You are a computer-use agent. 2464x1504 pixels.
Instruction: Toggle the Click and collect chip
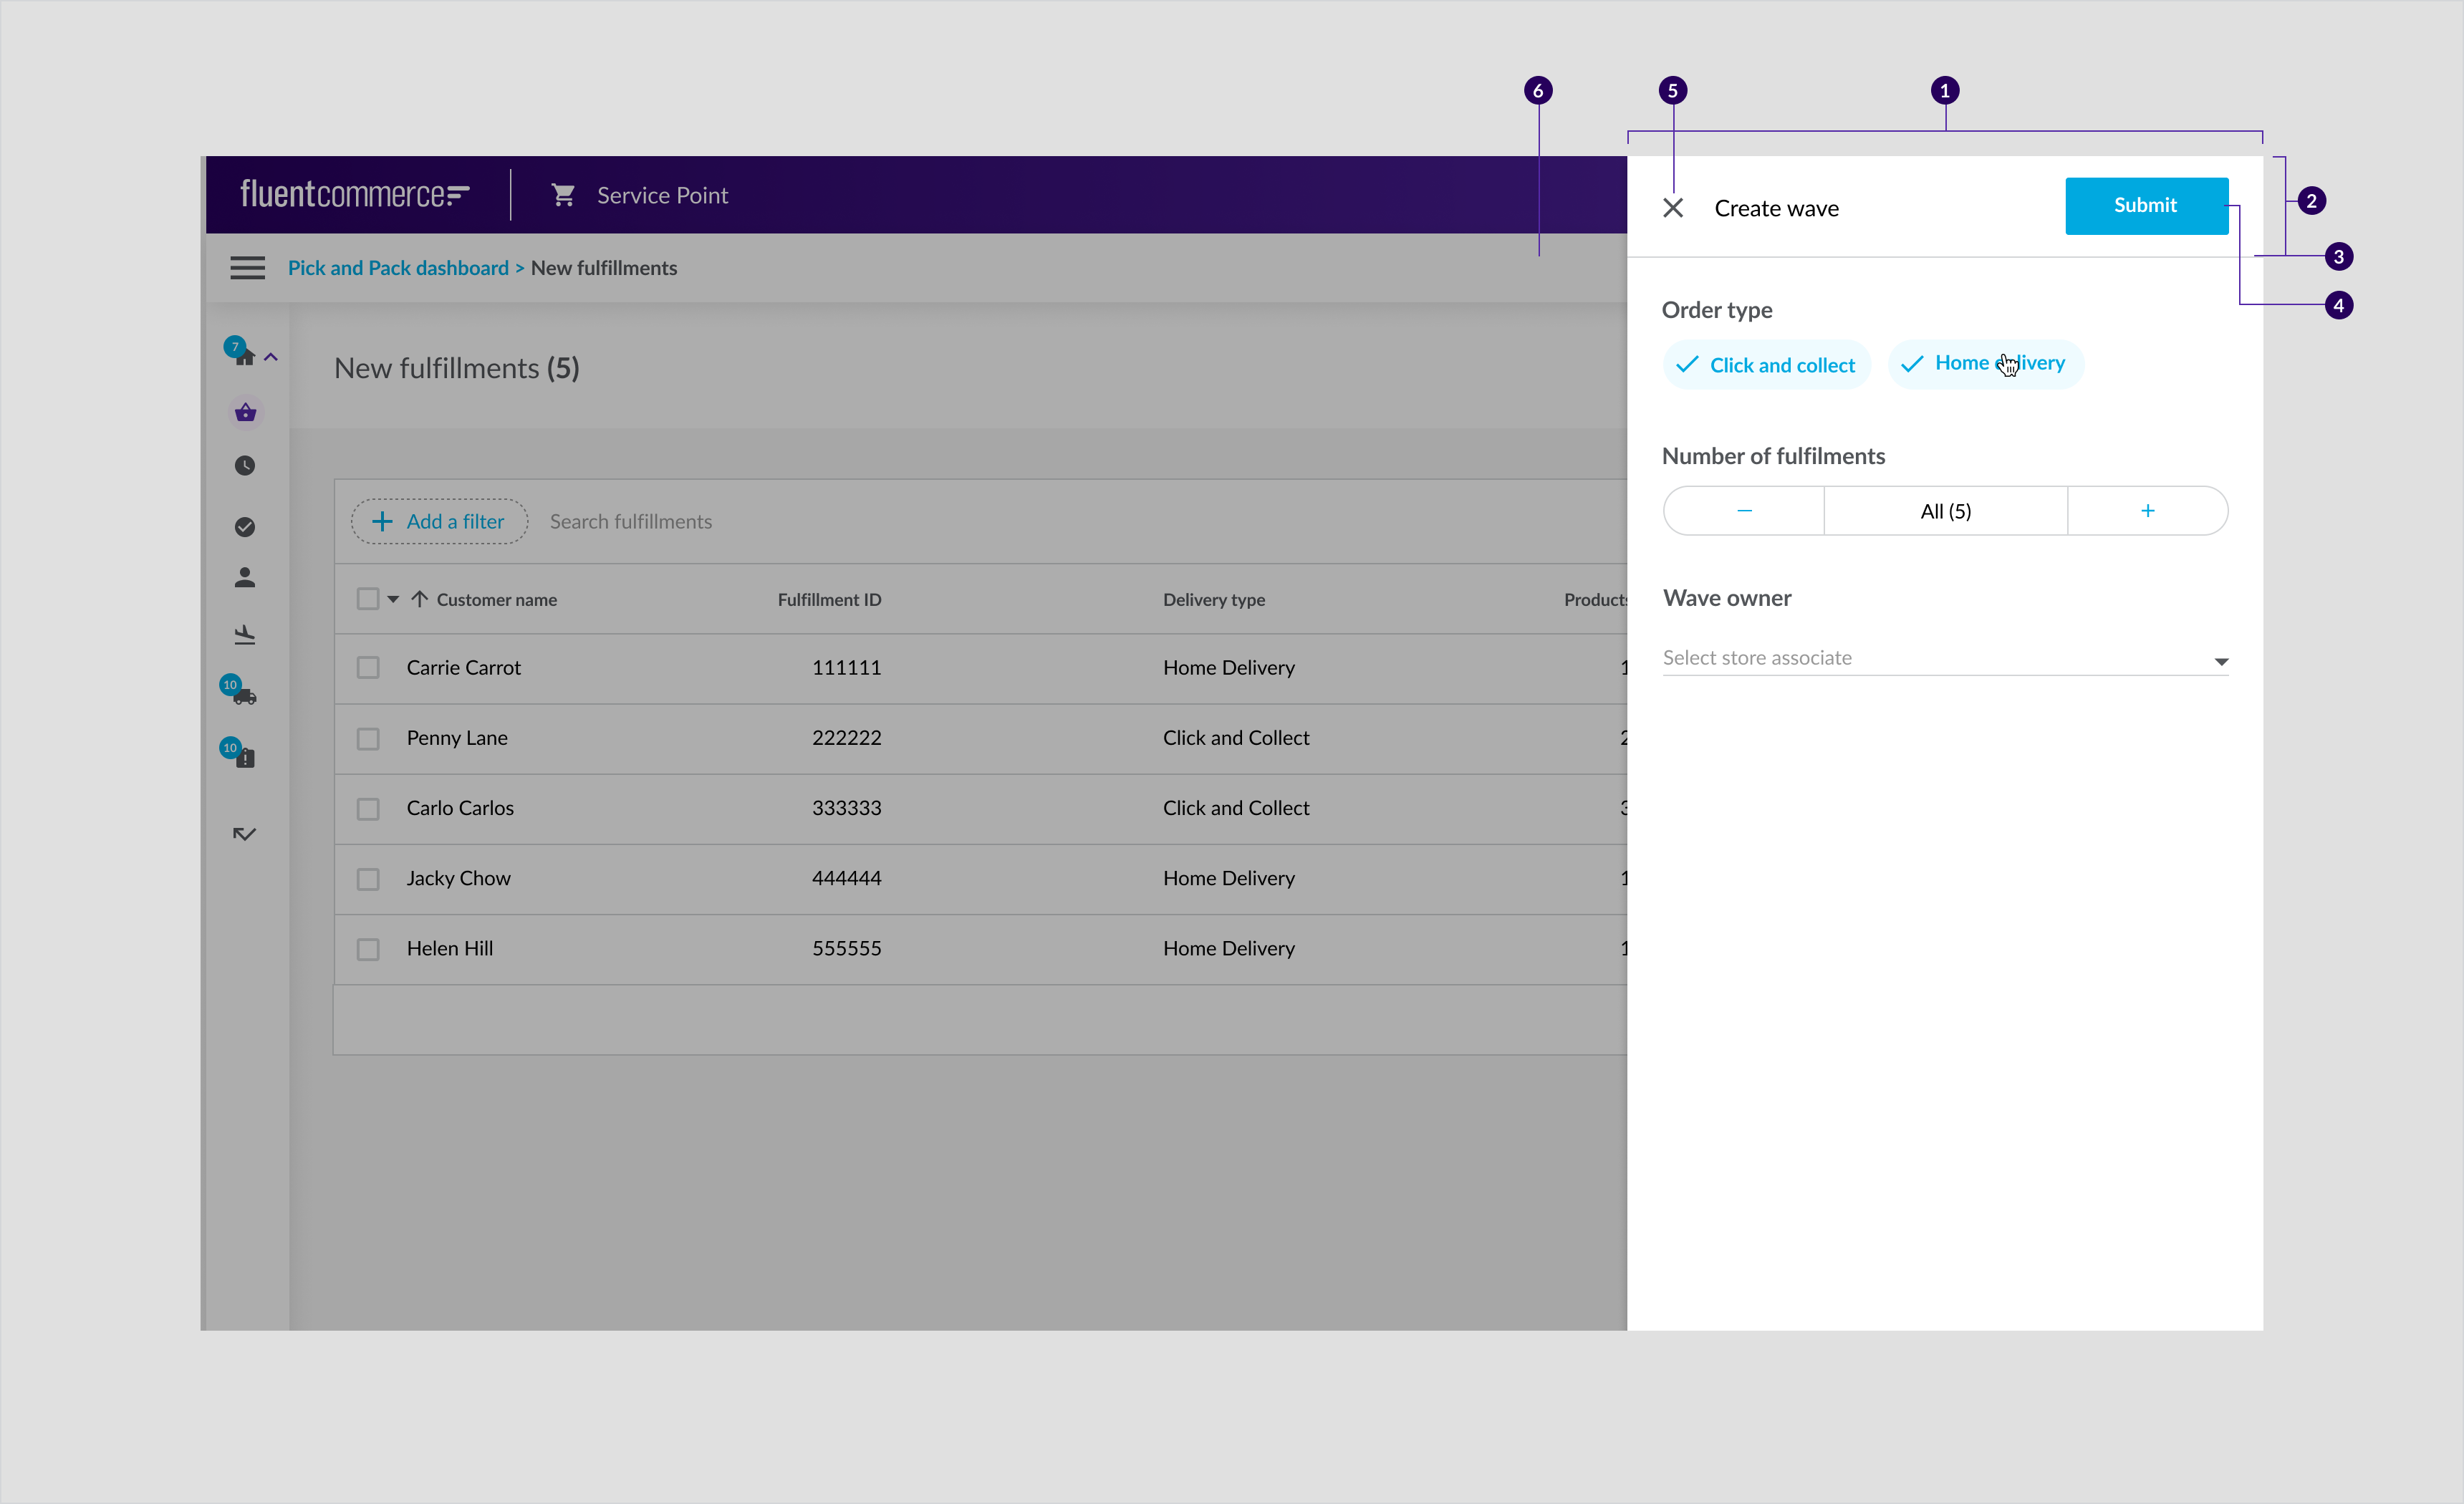click(1766, 365)
